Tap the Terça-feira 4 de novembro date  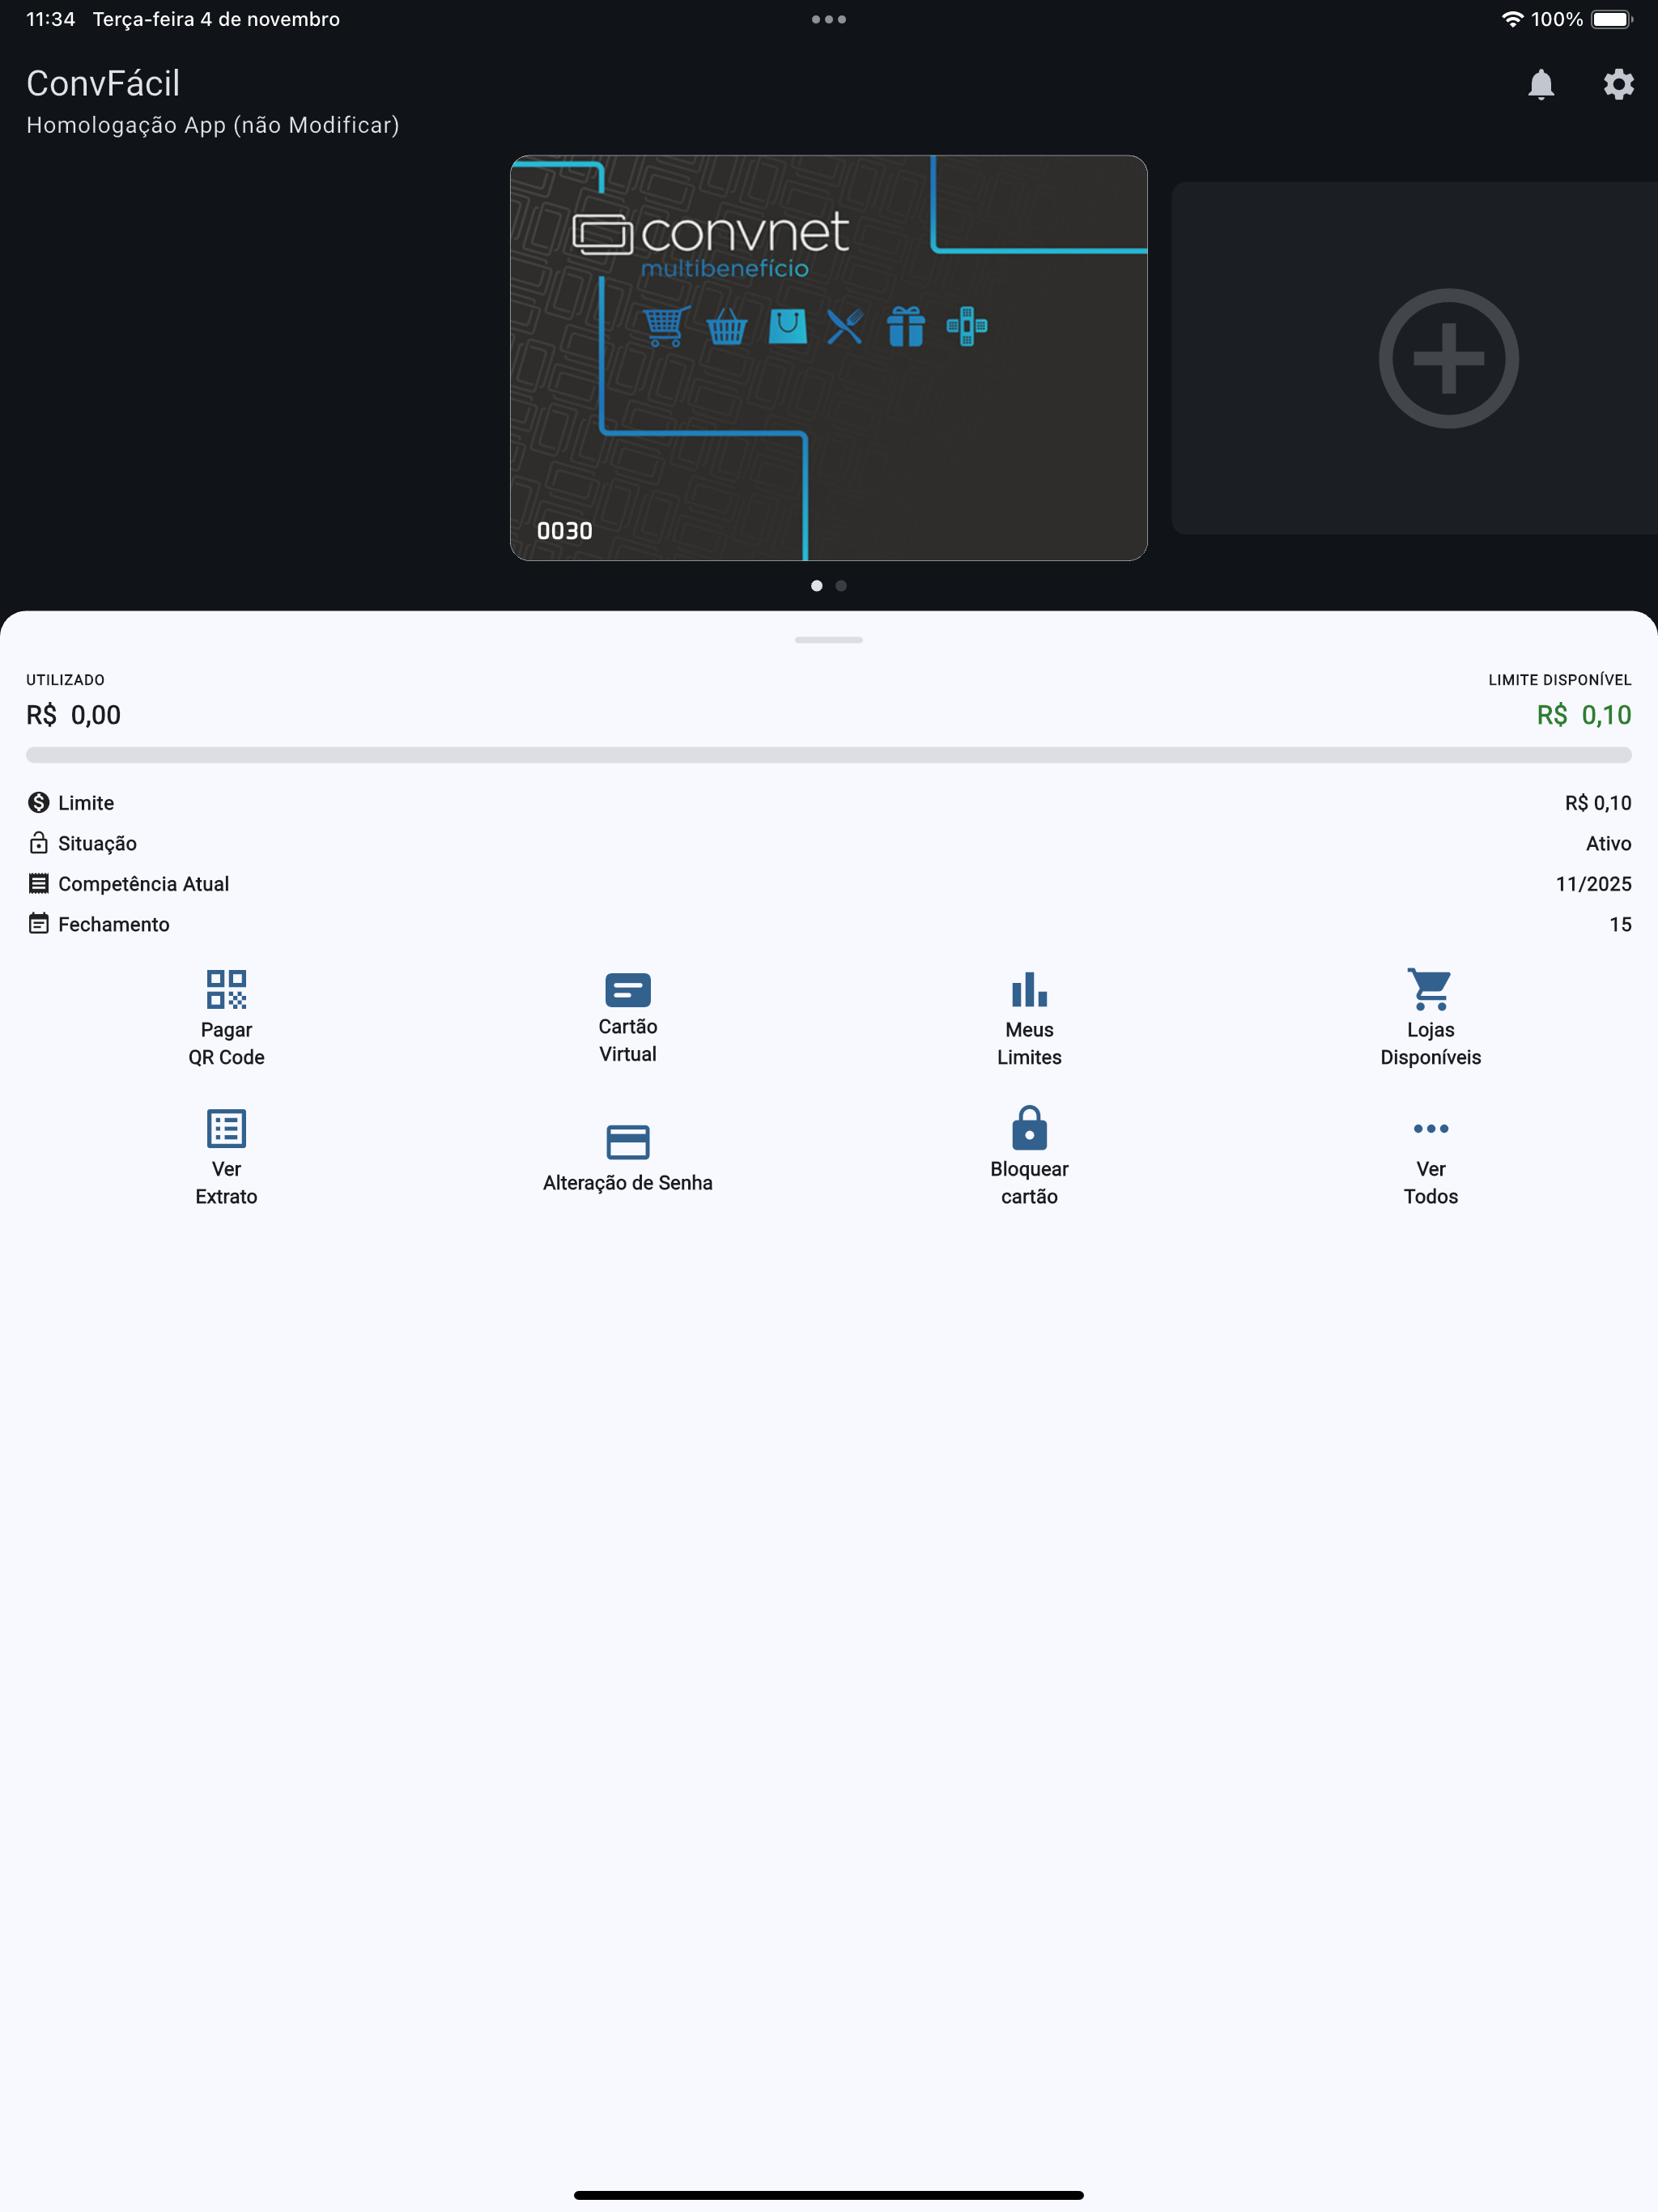216,19
